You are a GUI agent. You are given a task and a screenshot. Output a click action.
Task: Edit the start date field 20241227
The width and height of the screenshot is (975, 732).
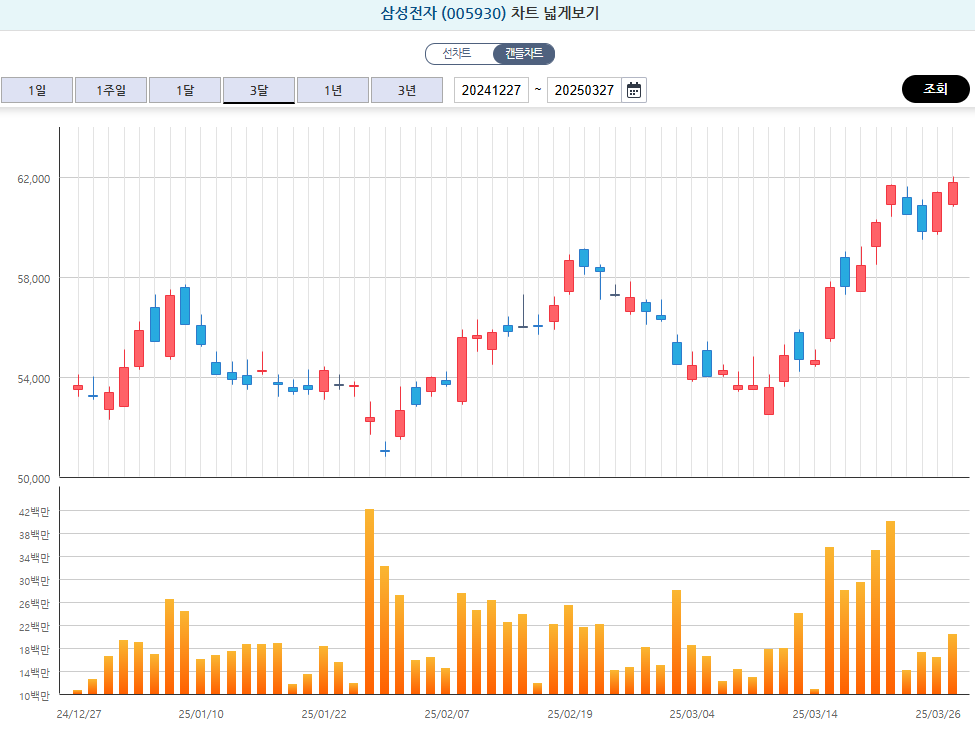[491, 90]
